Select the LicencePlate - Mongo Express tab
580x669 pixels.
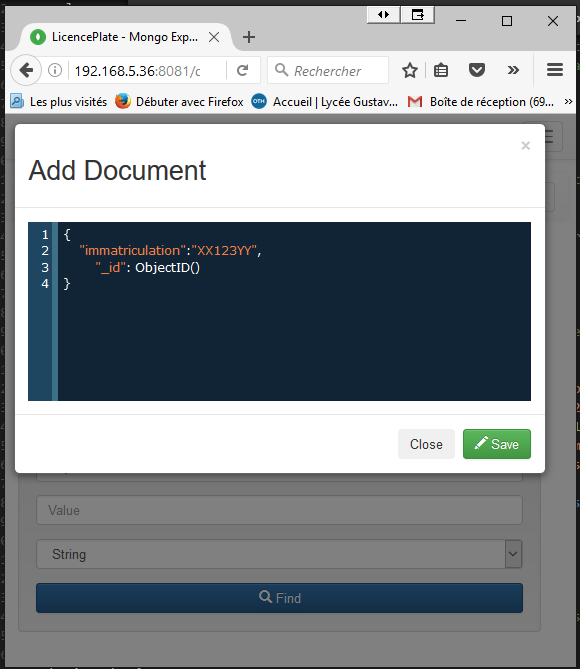(125, 37)
